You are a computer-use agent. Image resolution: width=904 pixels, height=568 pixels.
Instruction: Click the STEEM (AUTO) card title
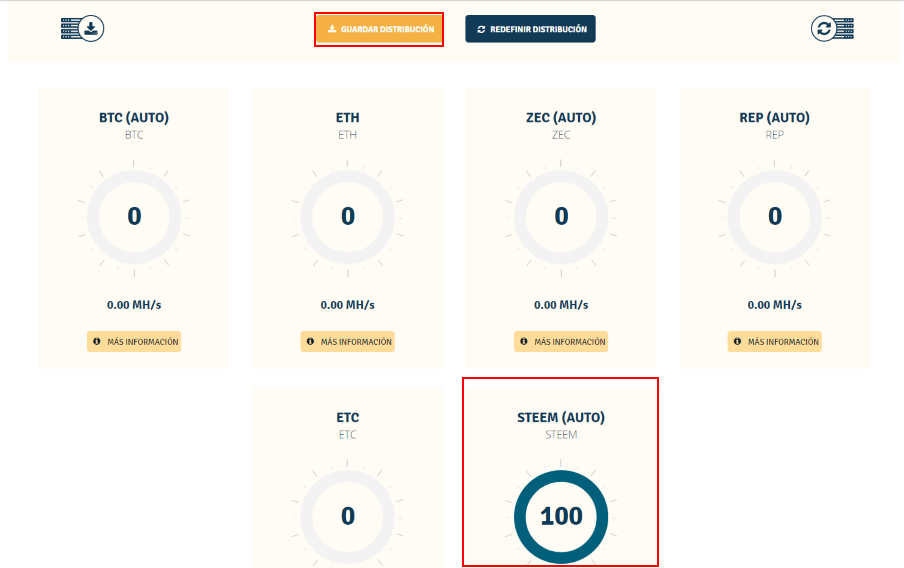click(561, 417)
